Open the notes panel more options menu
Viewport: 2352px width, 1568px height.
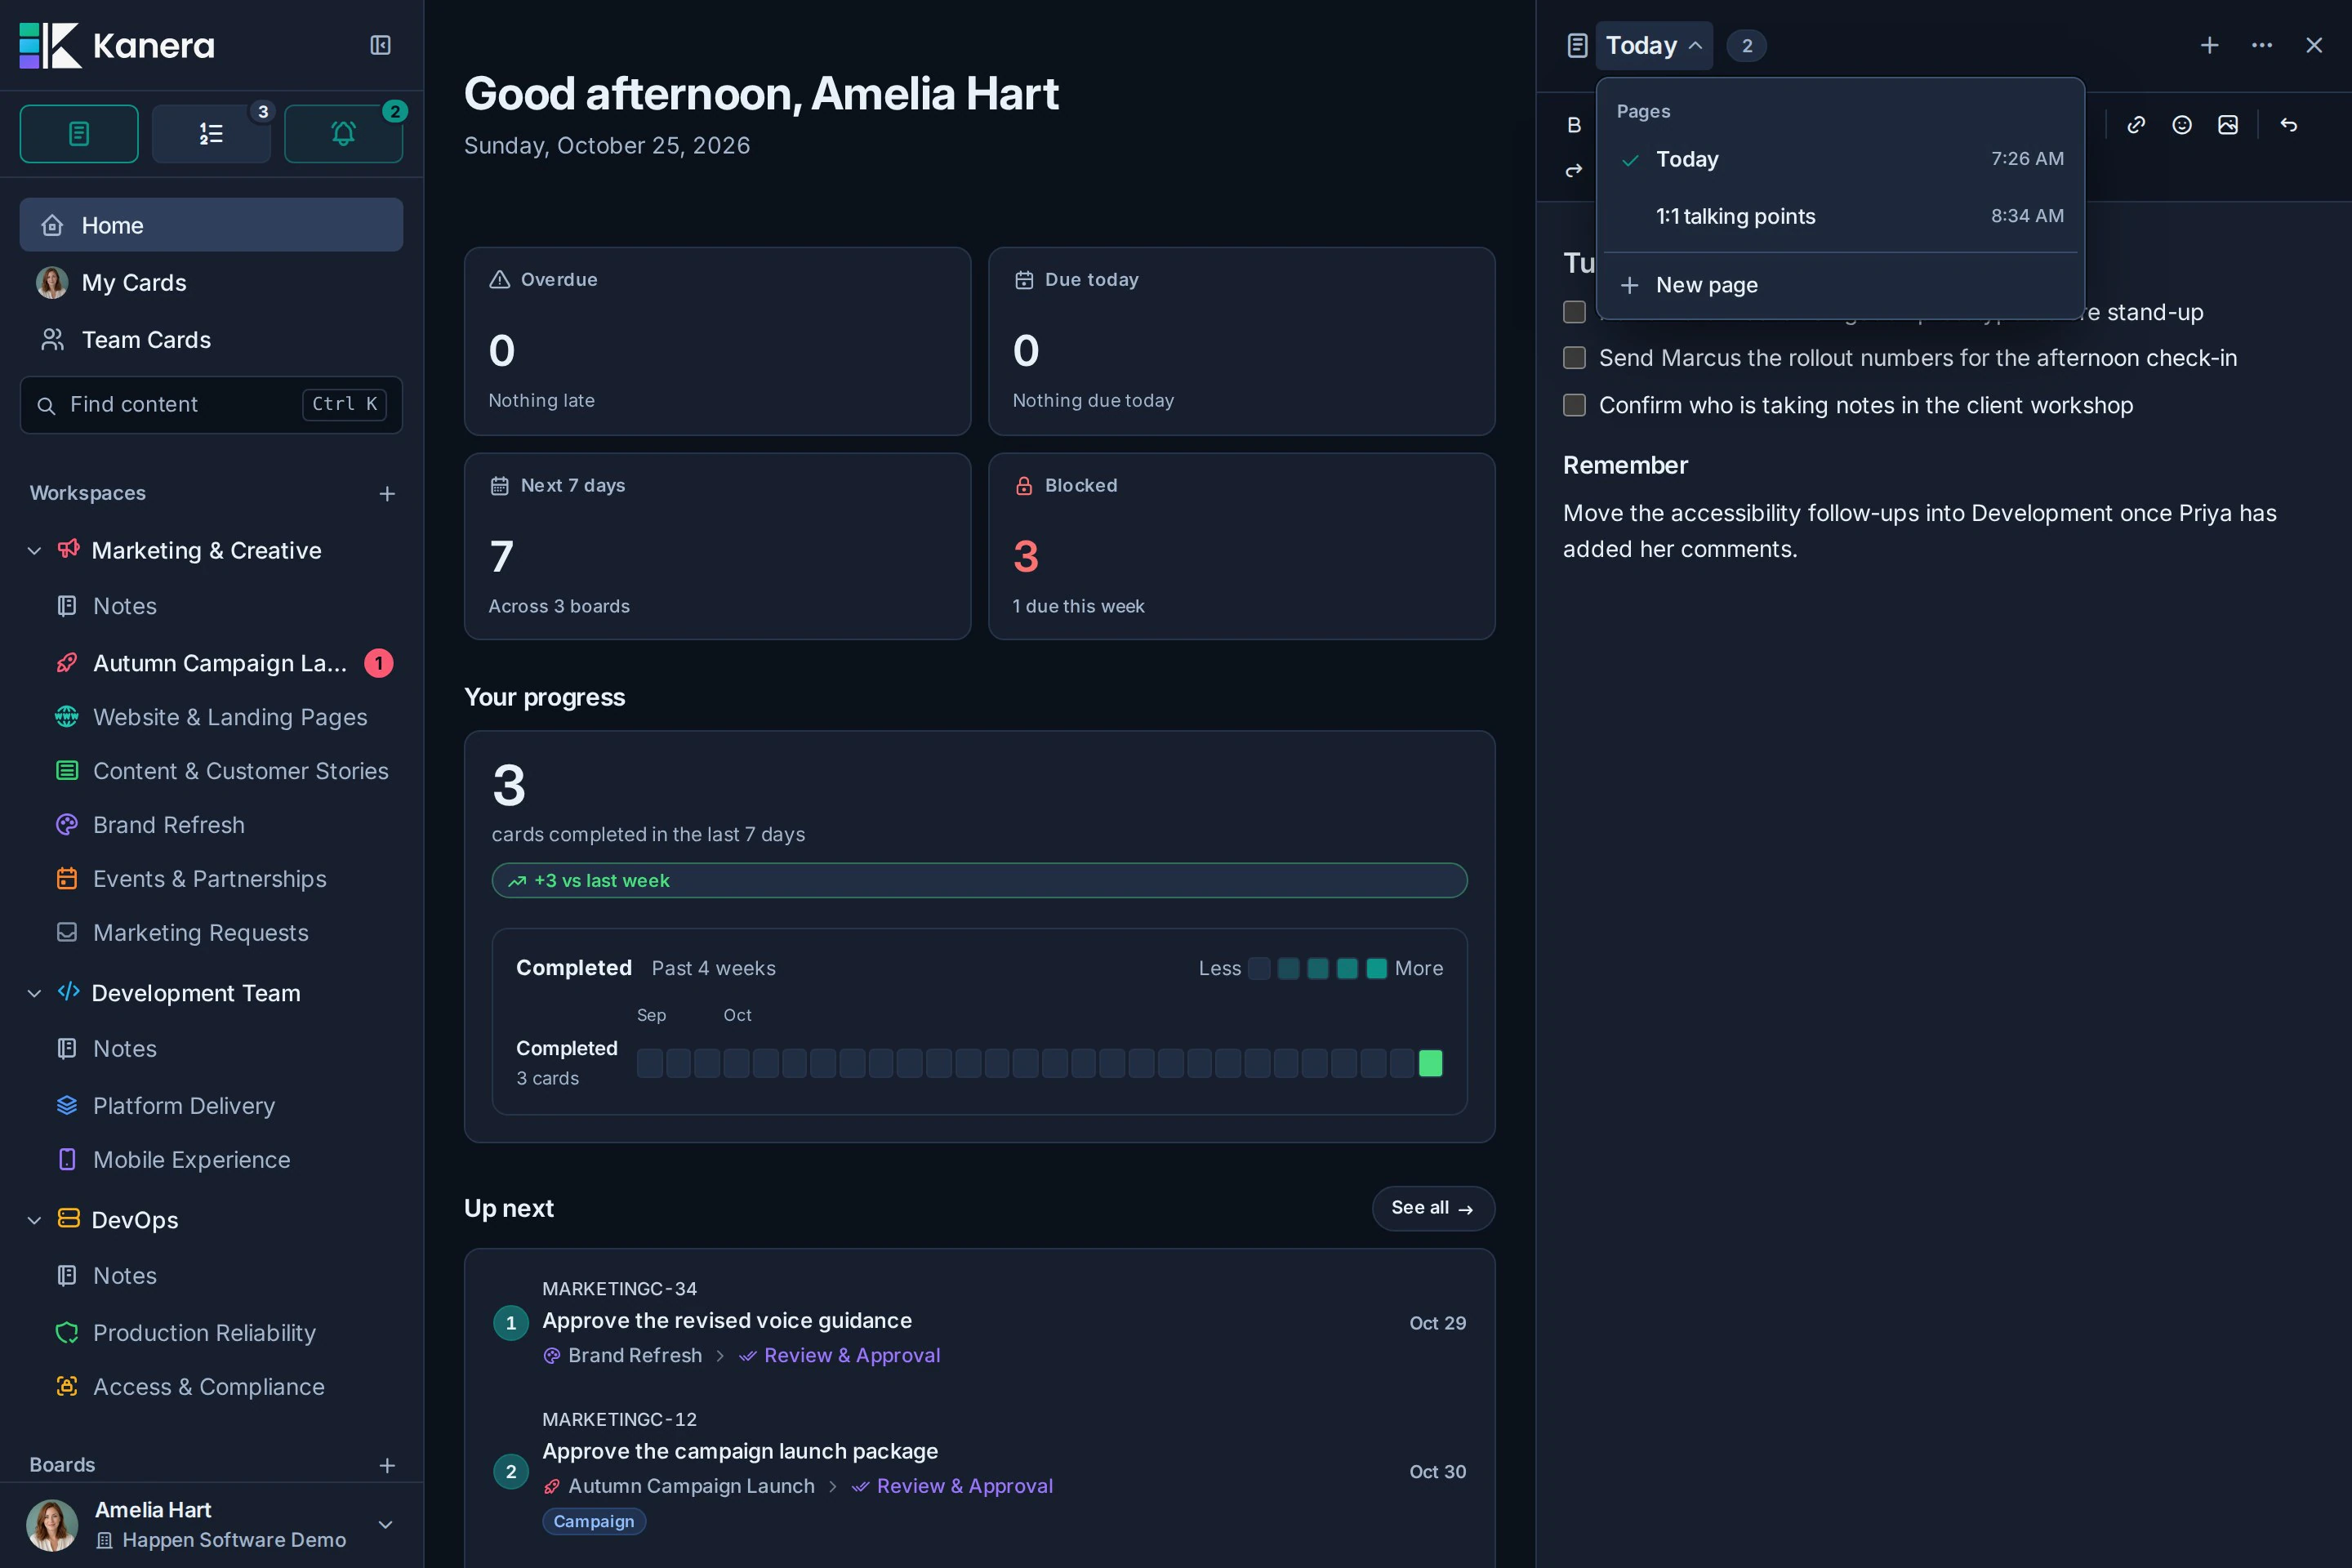tap(2262, 45)
